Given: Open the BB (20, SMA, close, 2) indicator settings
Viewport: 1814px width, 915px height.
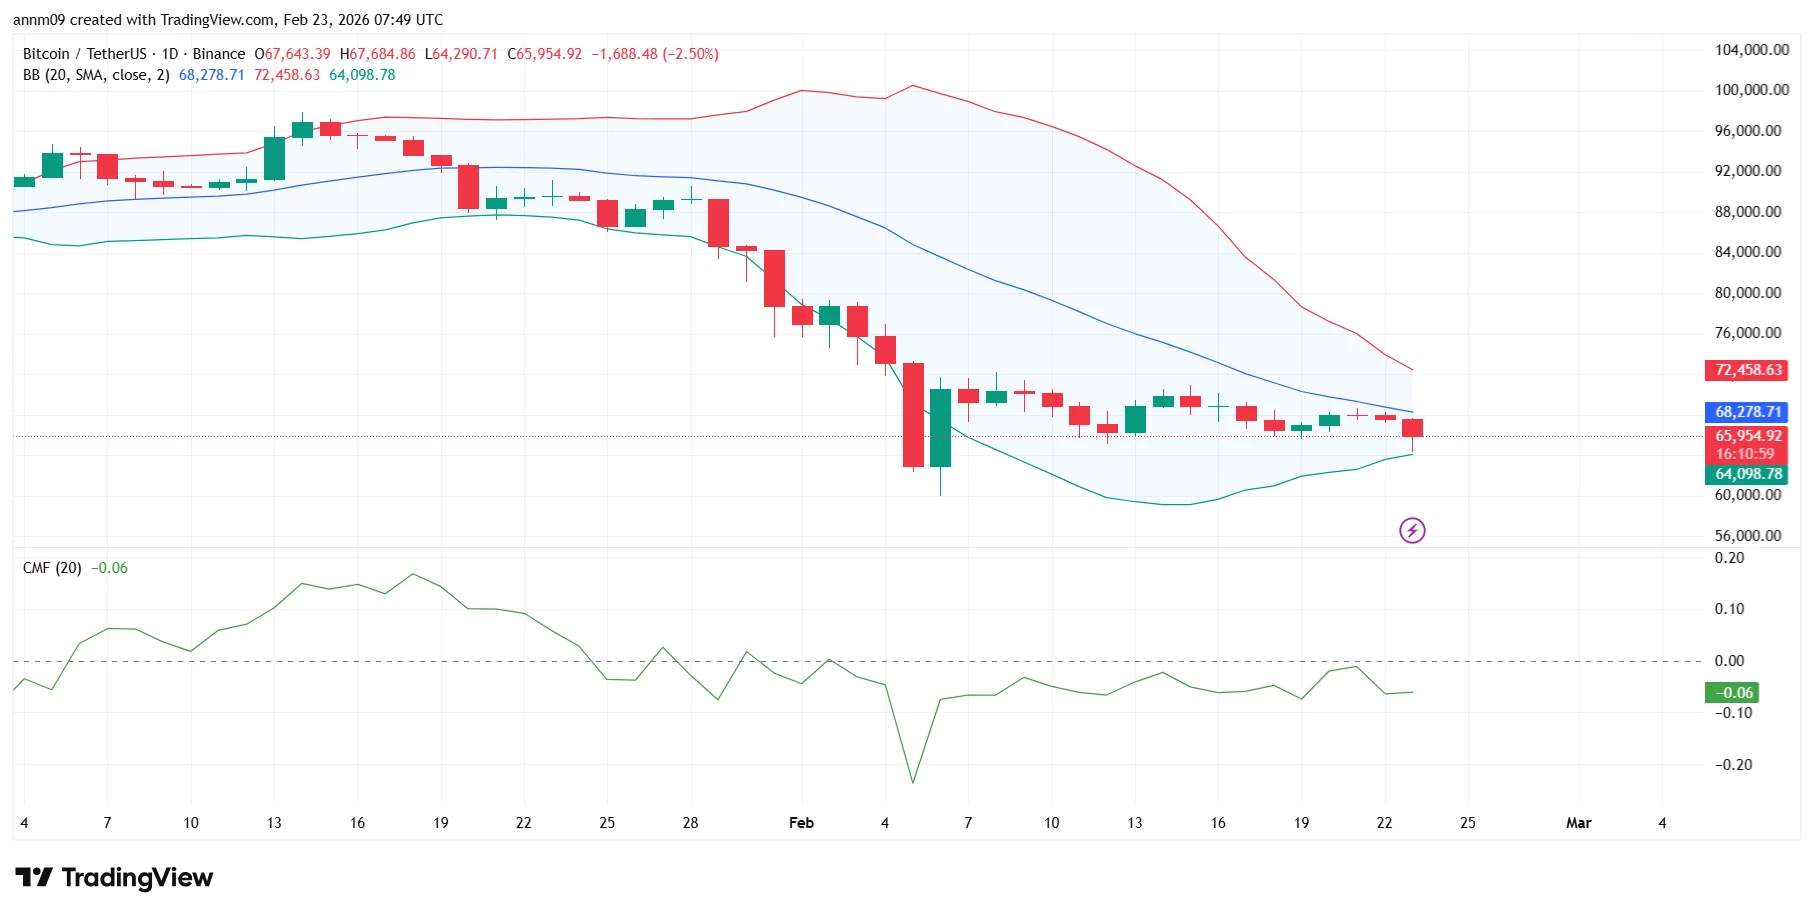Looking at the screenshot, I should (x=95, y=74).
